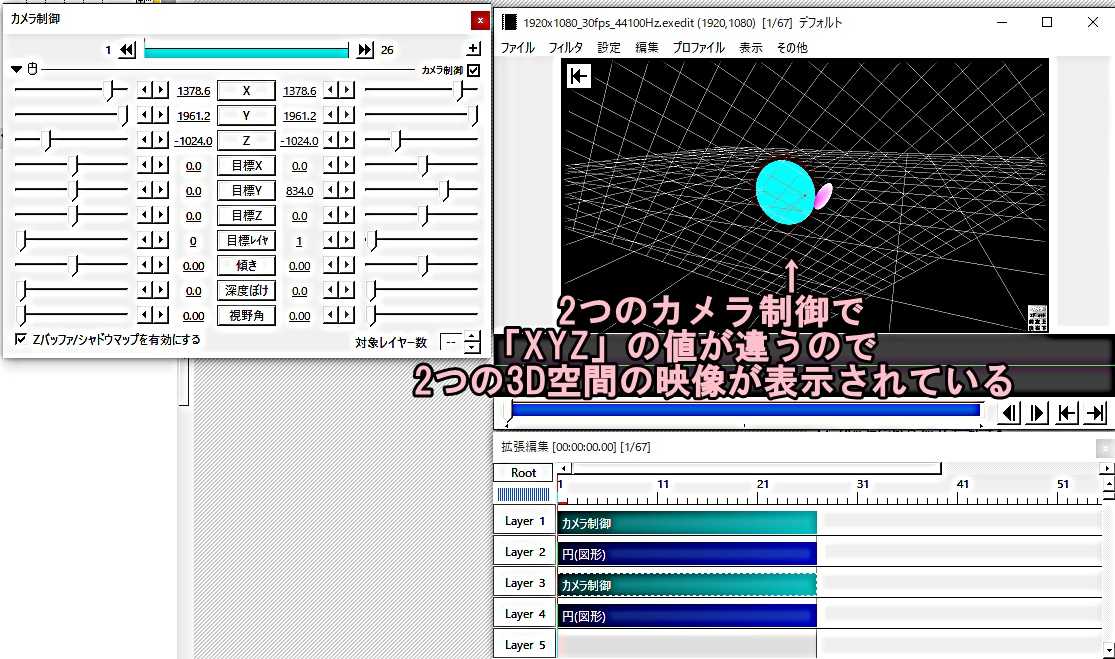Screen dimensions: 1115x659
Task: Collapse the camera control section with the triangle
Action: (16, 69)
